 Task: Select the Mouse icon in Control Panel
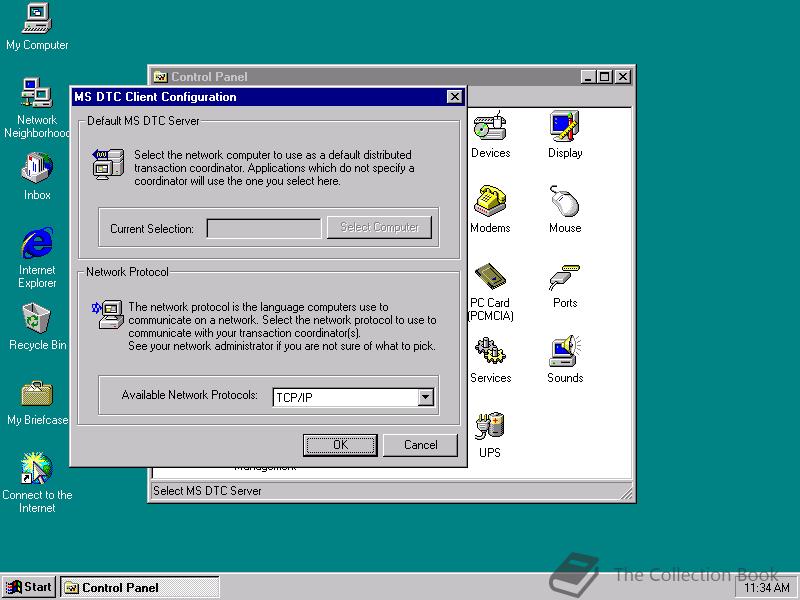(565, 209)
